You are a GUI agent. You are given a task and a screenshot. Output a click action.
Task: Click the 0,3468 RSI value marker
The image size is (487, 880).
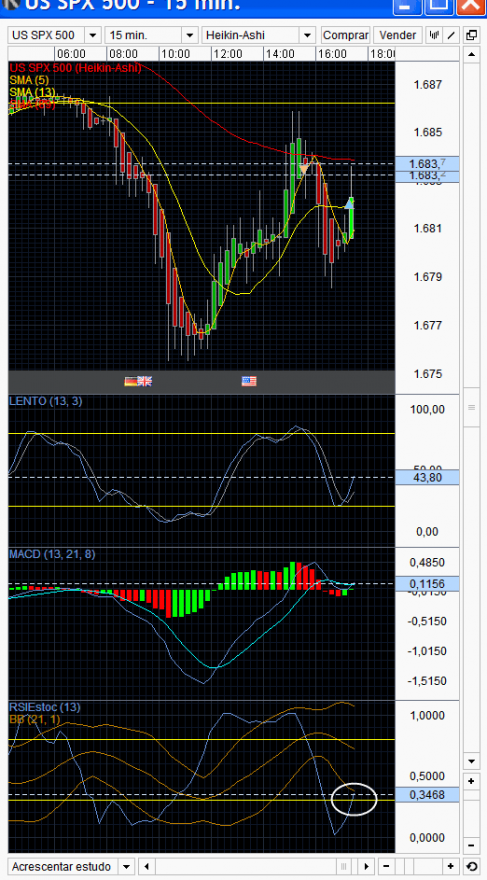click(428, 794)
